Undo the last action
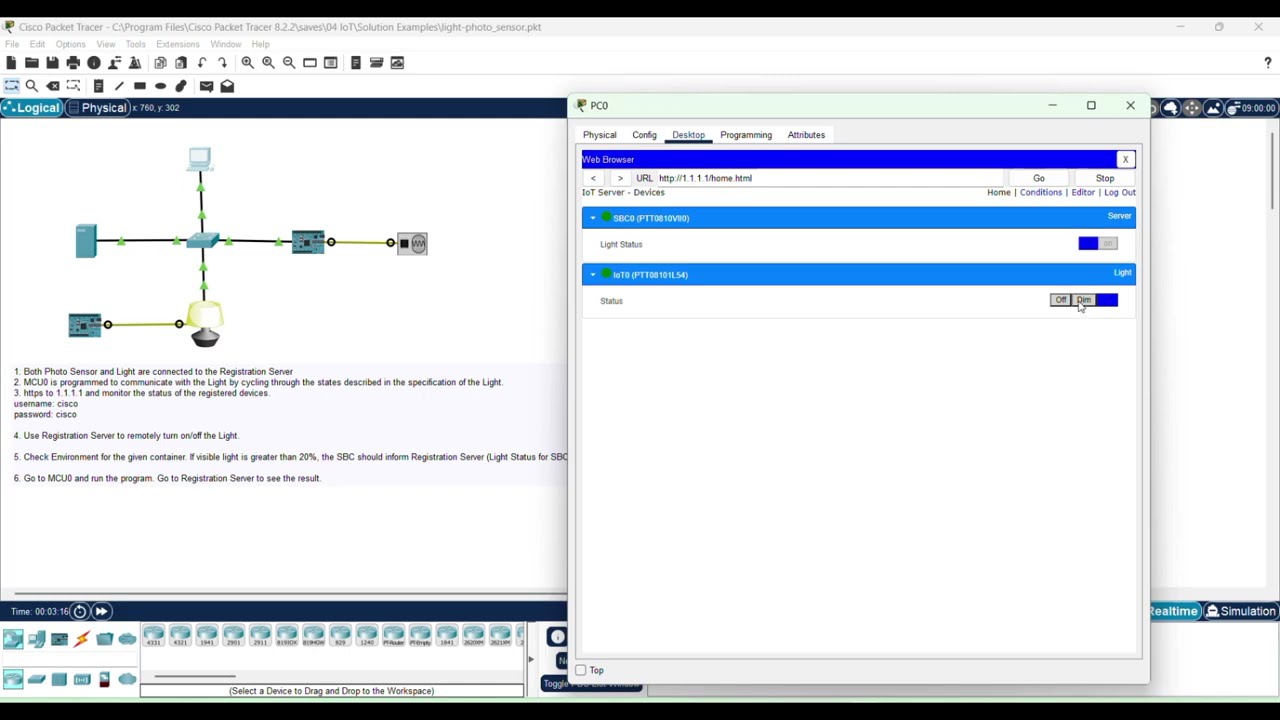Image resolution: width=1280 pixels, height=720 pixels. (x=202, y=63)
